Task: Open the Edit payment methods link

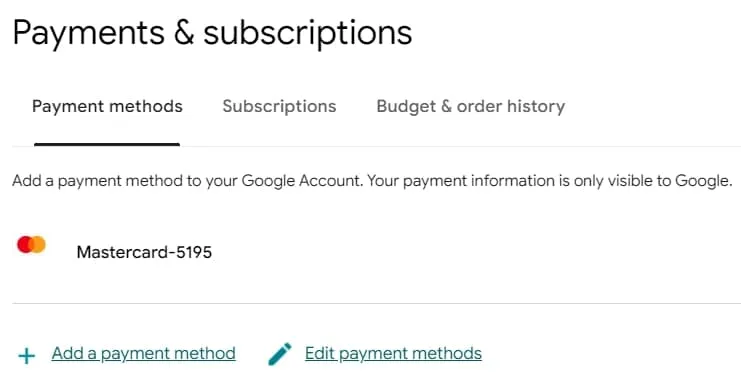Action: (393, 353)
